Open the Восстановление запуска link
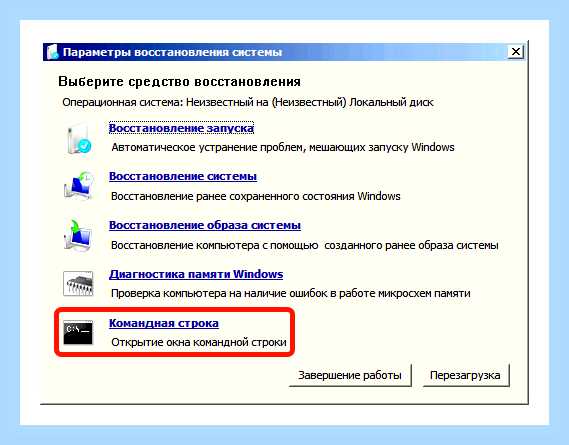 click(x=181, y=128)
